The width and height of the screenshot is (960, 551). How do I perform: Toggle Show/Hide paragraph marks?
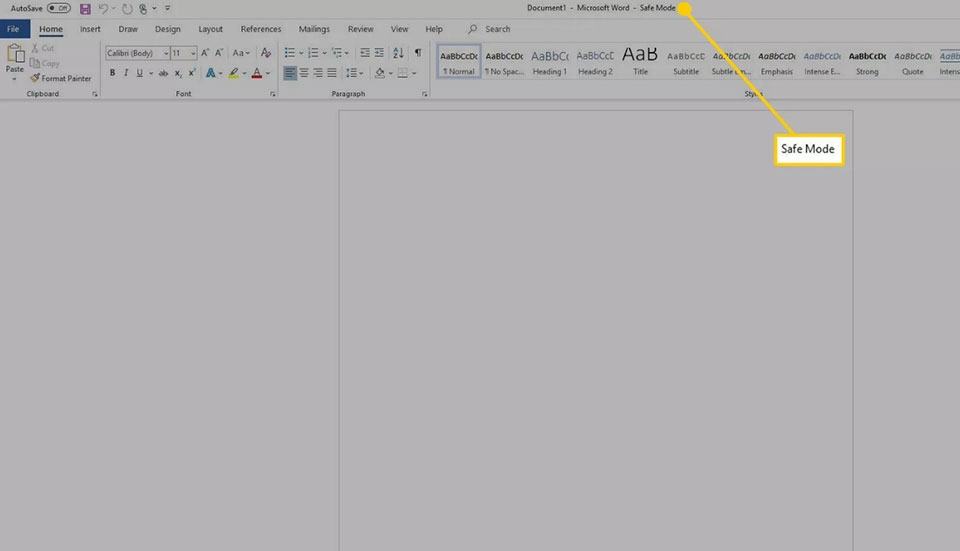pos(418,53)
